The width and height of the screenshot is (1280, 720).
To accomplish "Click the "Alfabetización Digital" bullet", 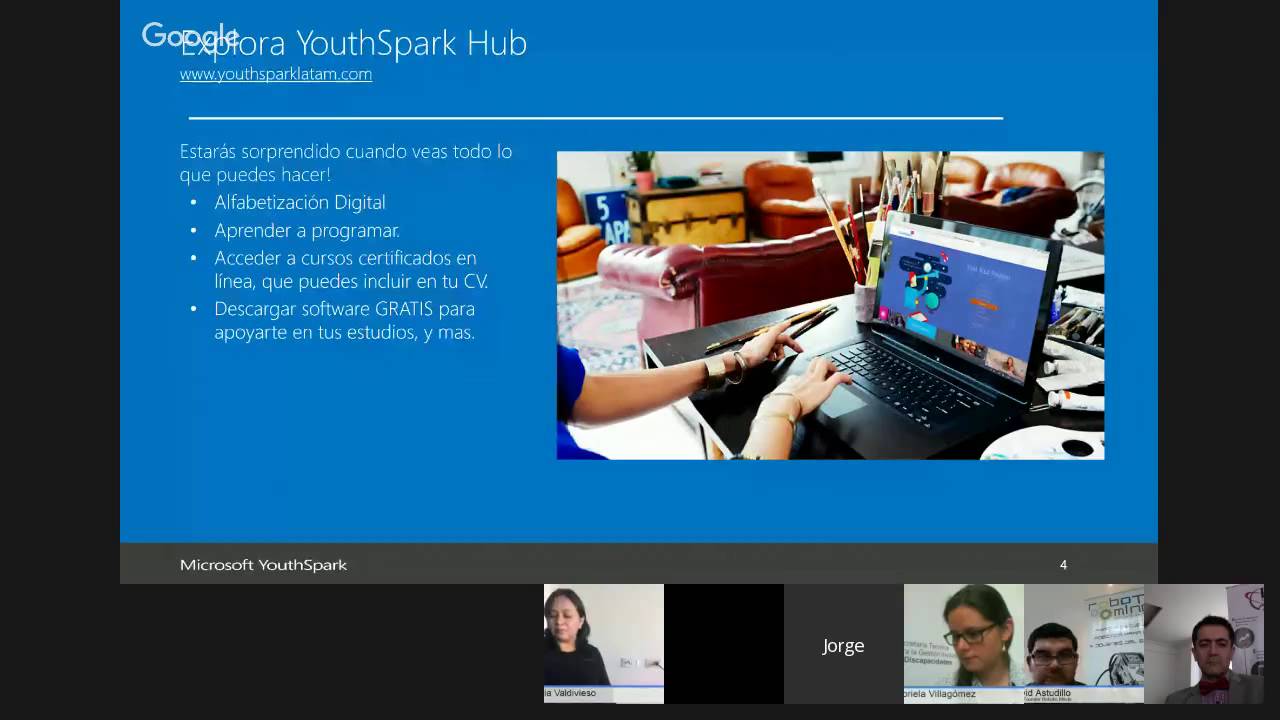I will coord(300,202).
